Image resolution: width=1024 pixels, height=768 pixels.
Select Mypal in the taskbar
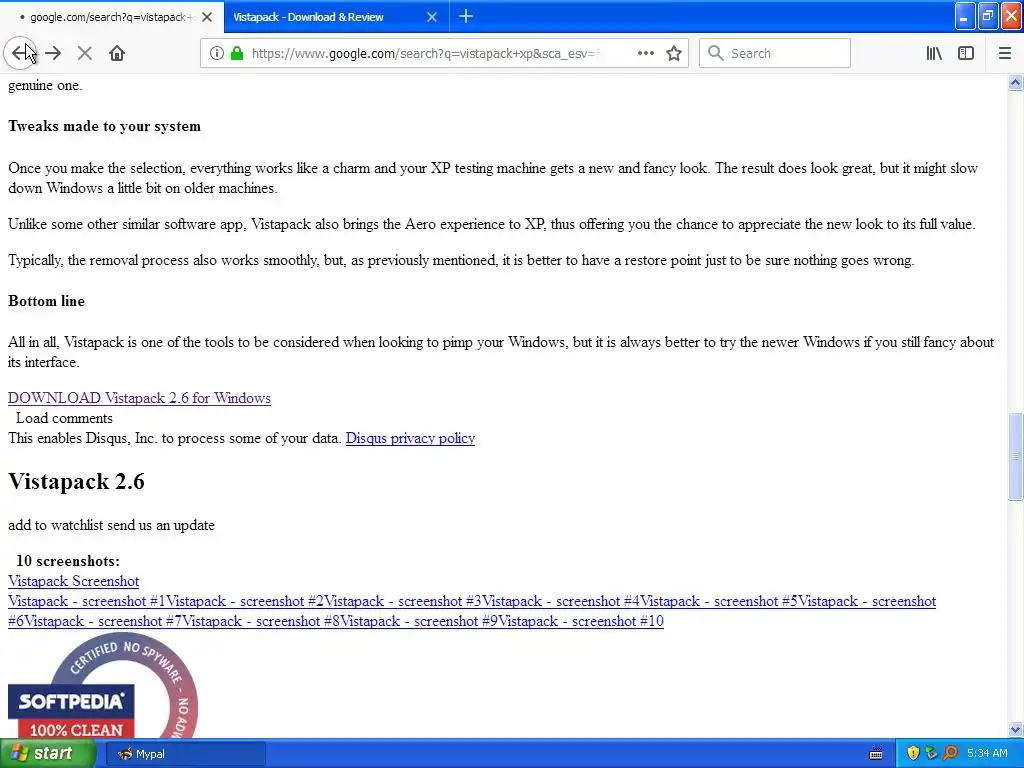click(x=185, y=754)
